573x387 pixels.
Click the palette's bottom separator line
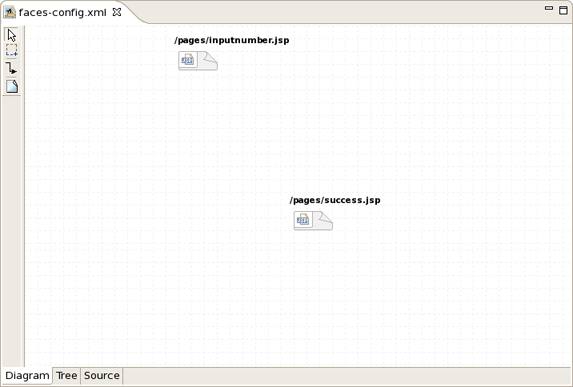tap(12, 95)
